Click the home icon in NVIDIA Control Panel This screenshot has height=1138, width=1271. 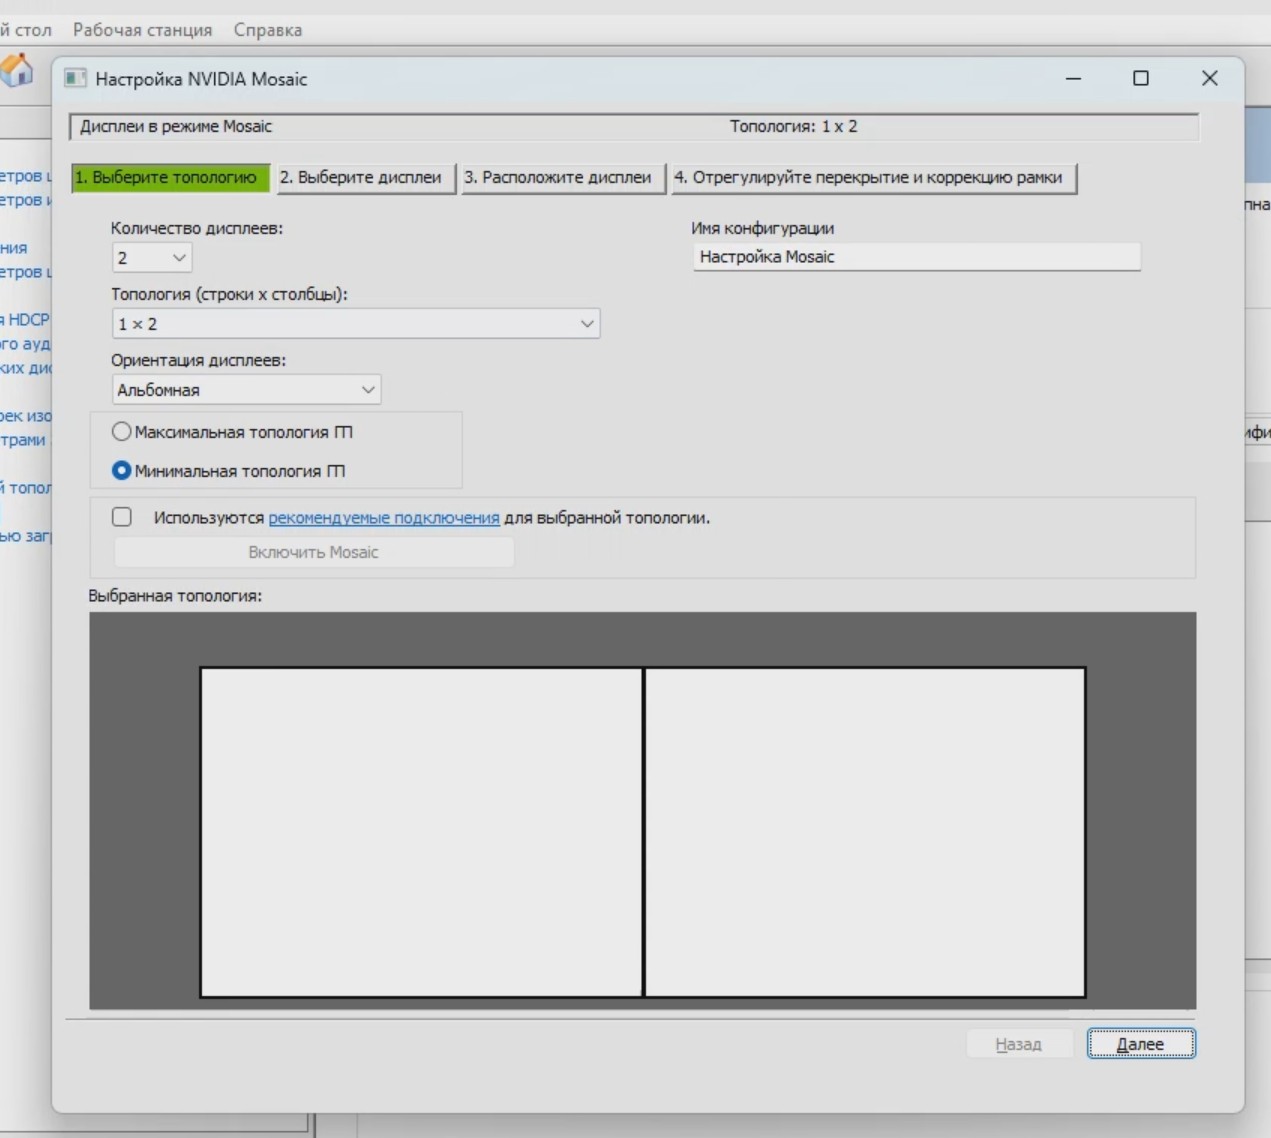[x=16, y=70]
